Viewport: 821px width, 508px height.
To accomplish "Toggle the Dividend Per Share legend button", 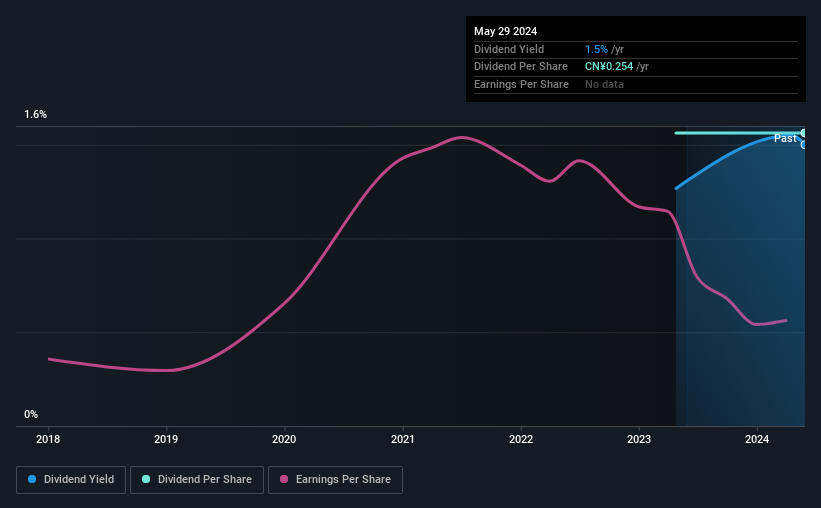I will click(x=197, y=480).
